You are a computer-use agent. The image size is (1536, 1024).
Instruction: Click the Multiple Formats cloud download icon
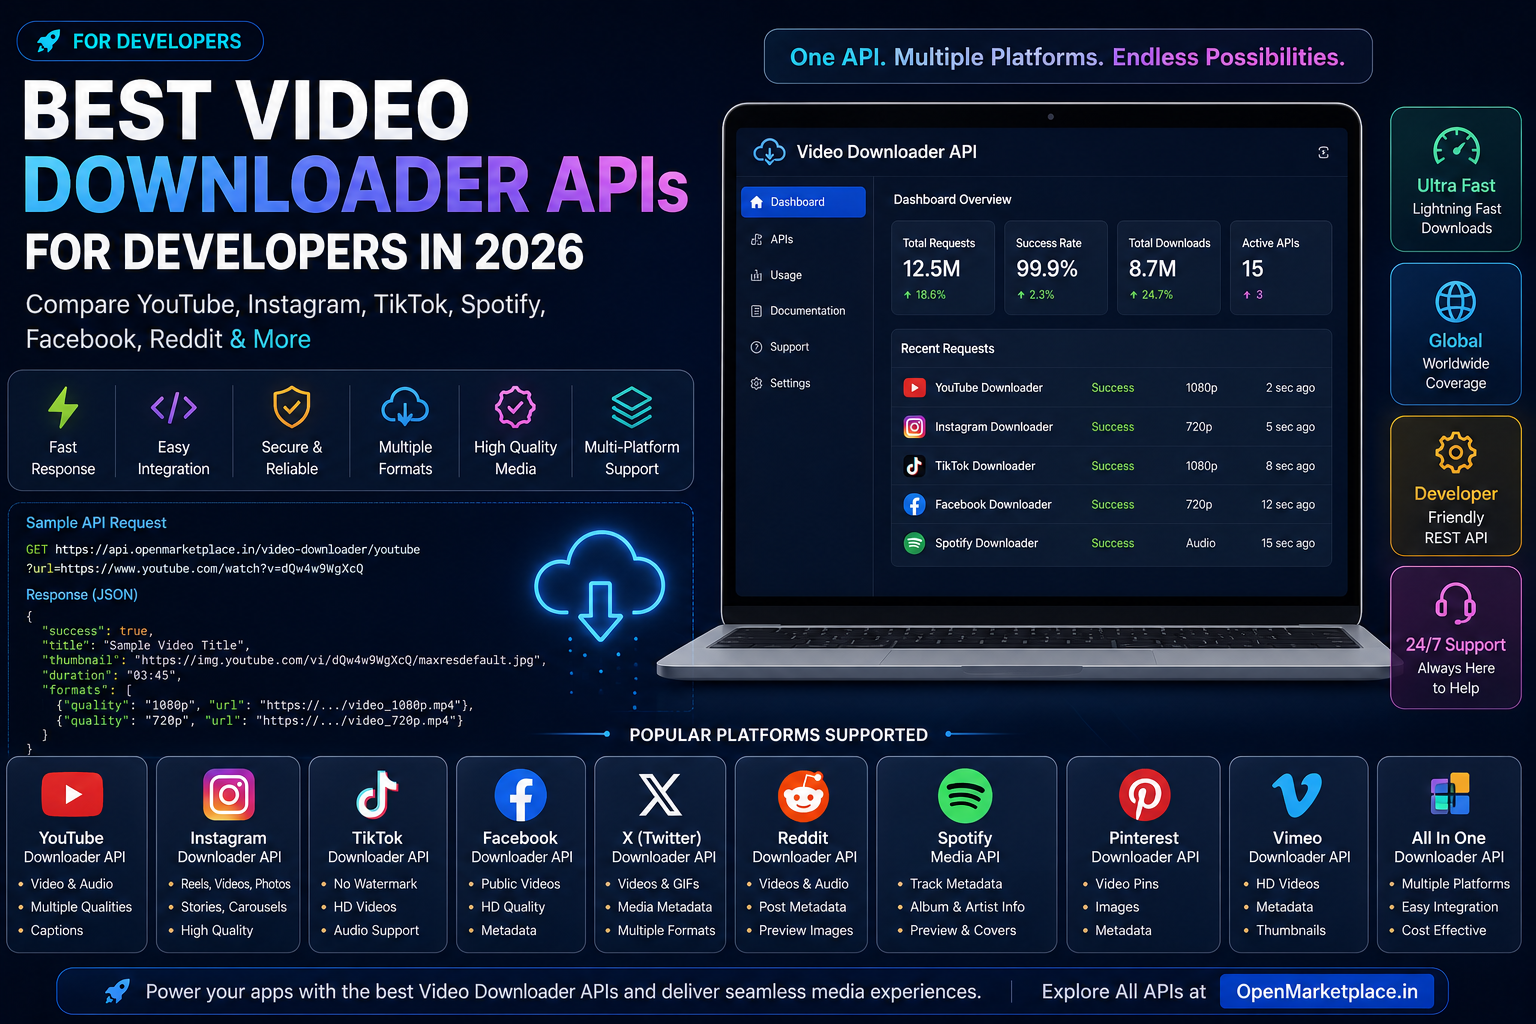tap(405, 408)
